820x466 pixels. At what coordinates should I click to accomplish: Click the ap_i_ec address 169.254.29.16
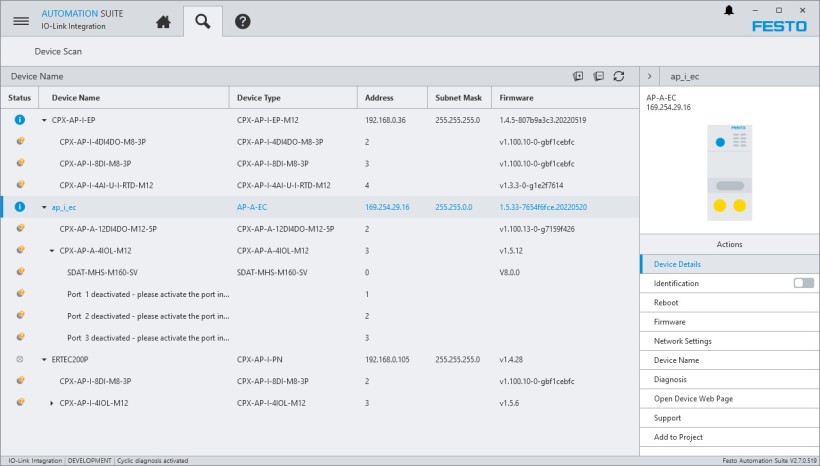pyautogui.click(x=388, y=208)
